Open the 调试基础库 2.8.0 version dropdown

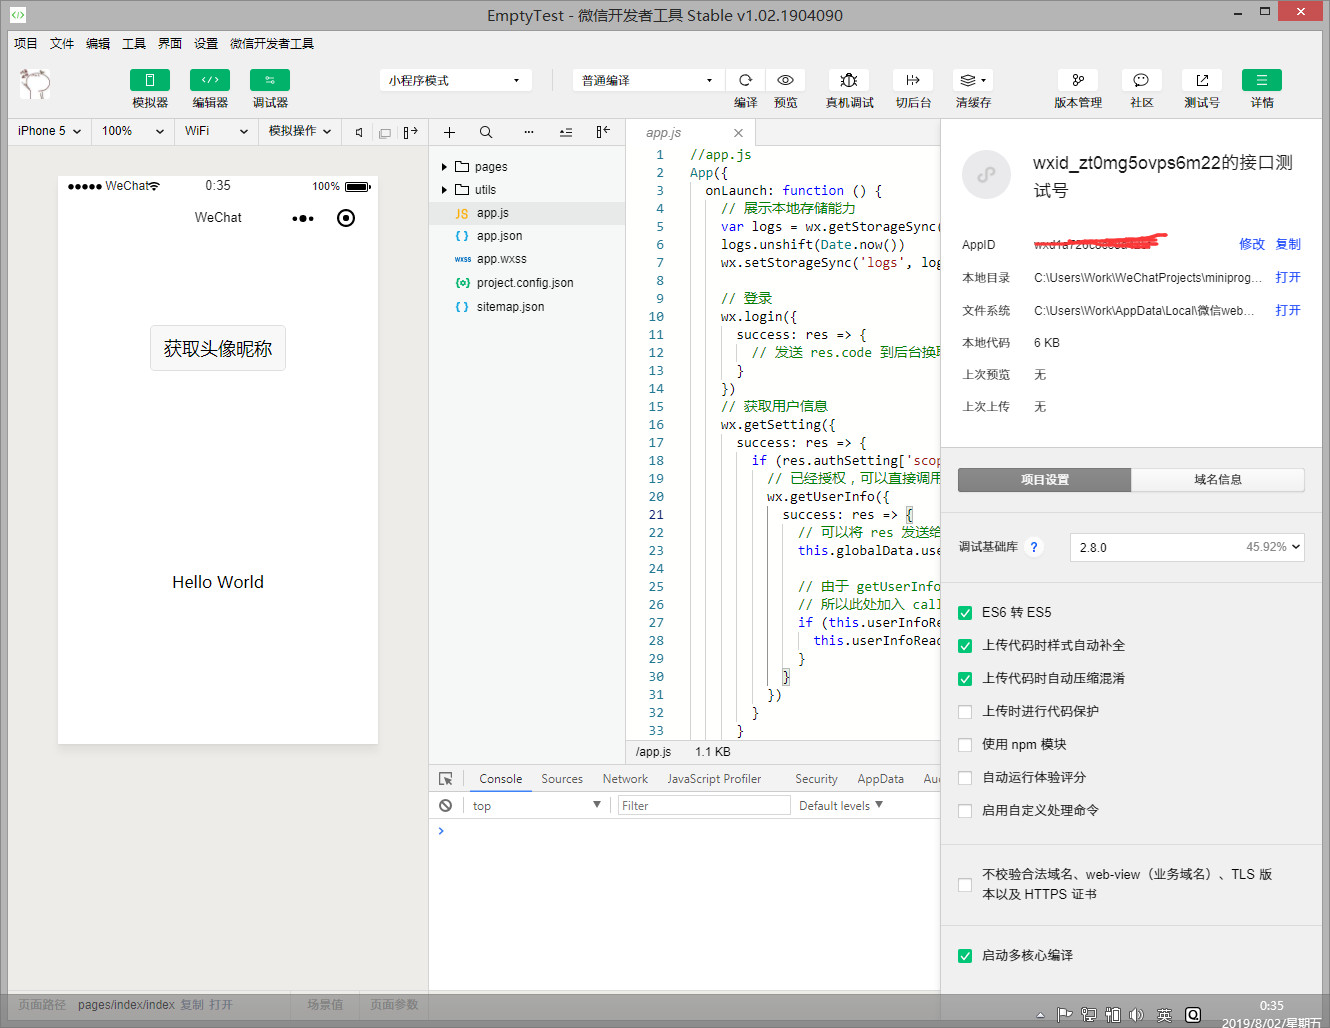tap(1187, 547)
